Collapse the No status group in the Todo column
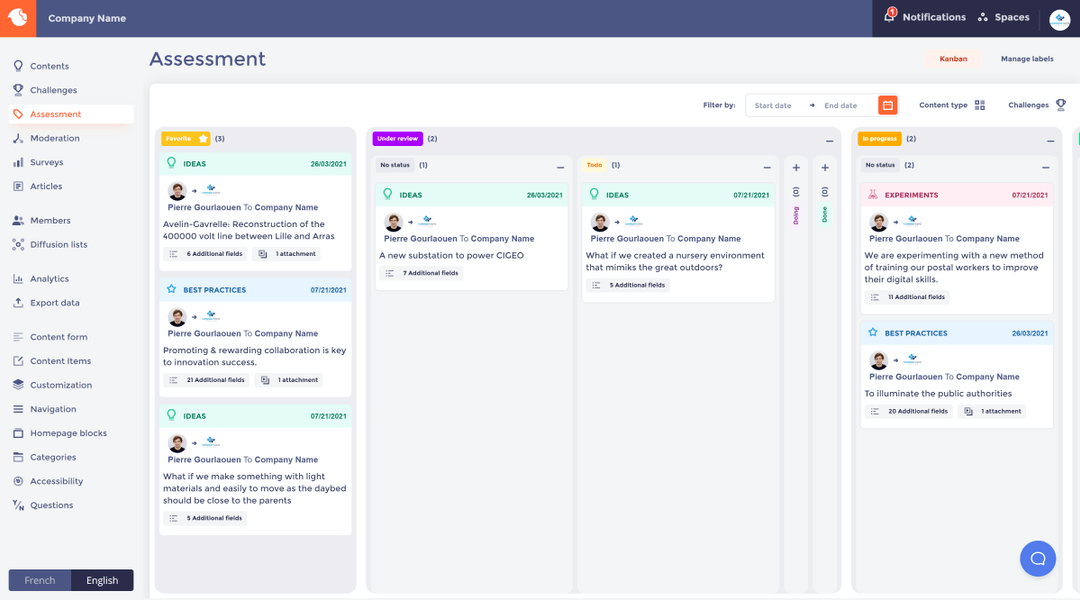1080x600 pixels. [767, 167]
